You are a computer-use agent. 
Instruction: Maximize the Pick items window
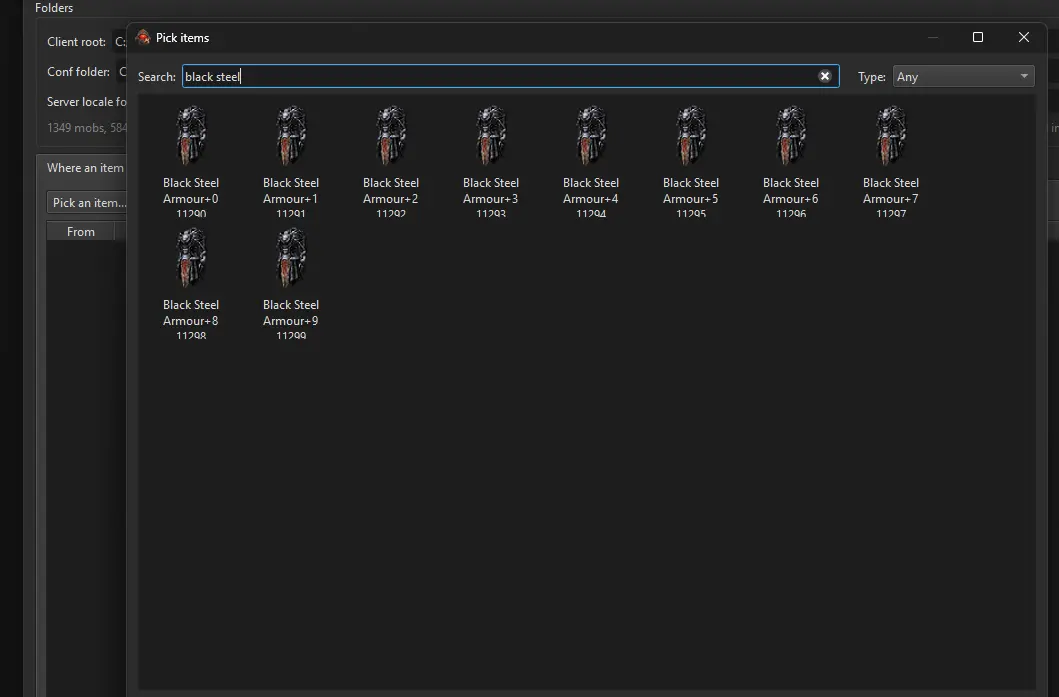click(x=977, y=37)
